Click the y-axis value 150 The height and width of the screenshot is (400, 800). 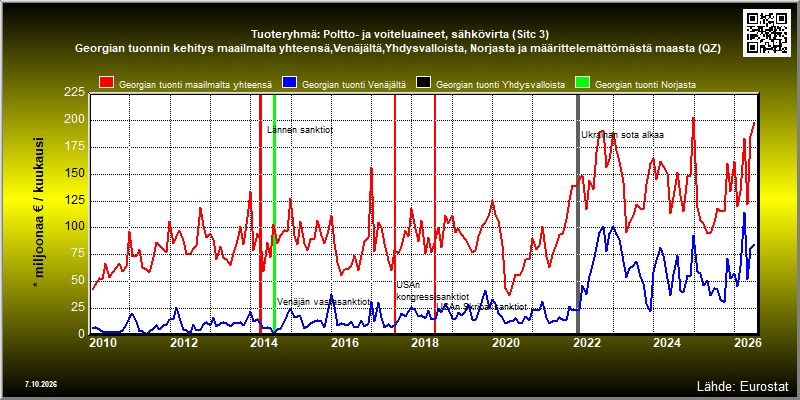click(75, 173)
